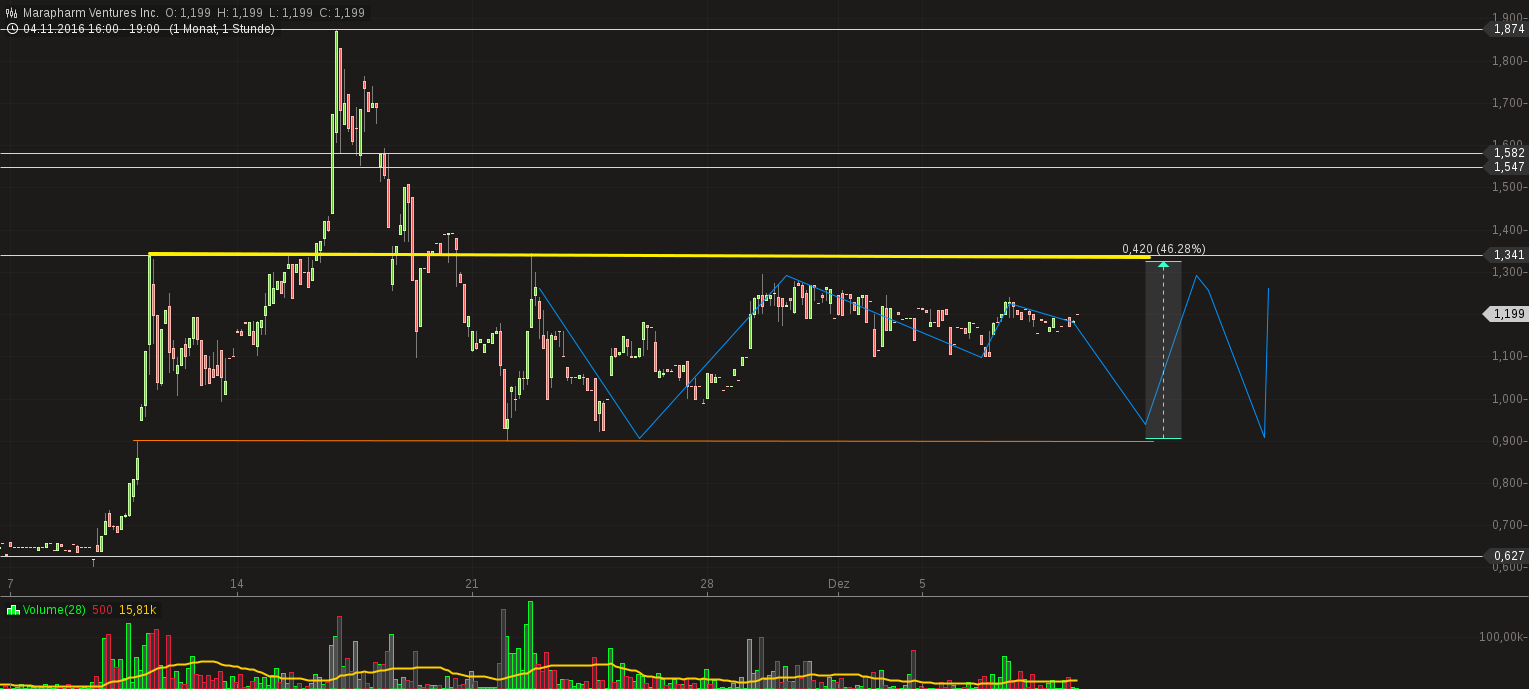The width and height of the screenshot is (1529, 689).
Task: Click the highlighted measurement region on the chart
Action: [1163, 350]
